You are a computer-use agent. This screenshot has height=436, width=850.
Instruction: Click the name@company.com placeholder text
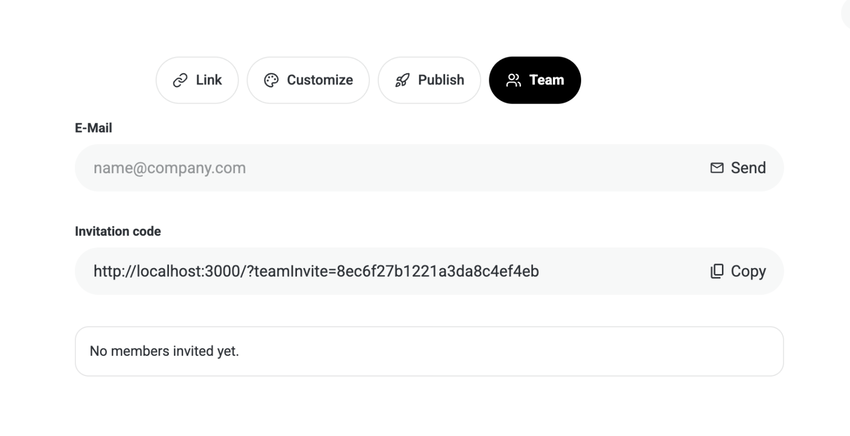tap(169, 168)
